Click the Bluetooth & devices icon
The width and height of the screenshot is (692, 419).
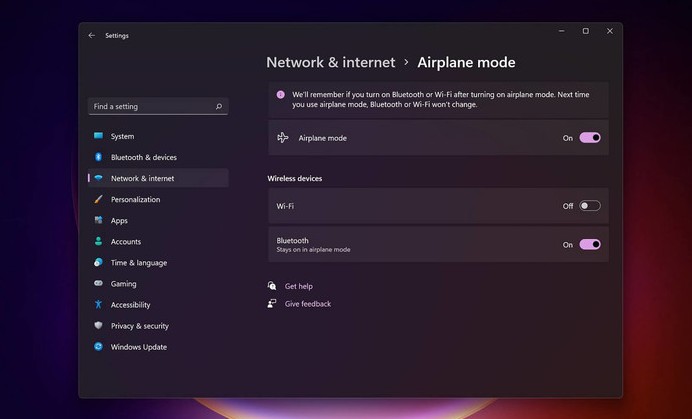click(98, 157)
